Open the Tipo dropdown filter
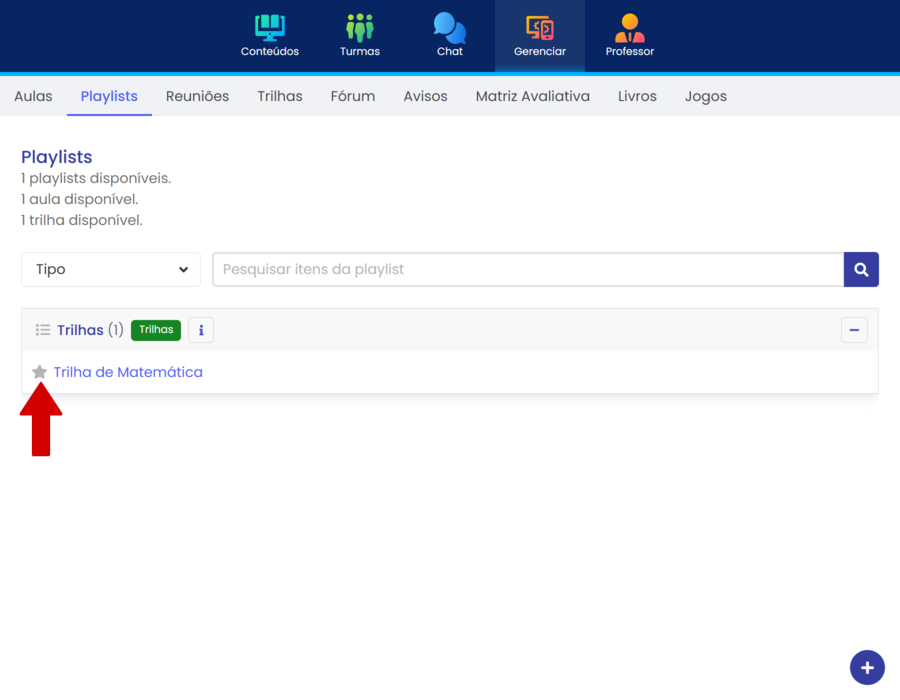The image size is (900, 700). coord(111,269)
